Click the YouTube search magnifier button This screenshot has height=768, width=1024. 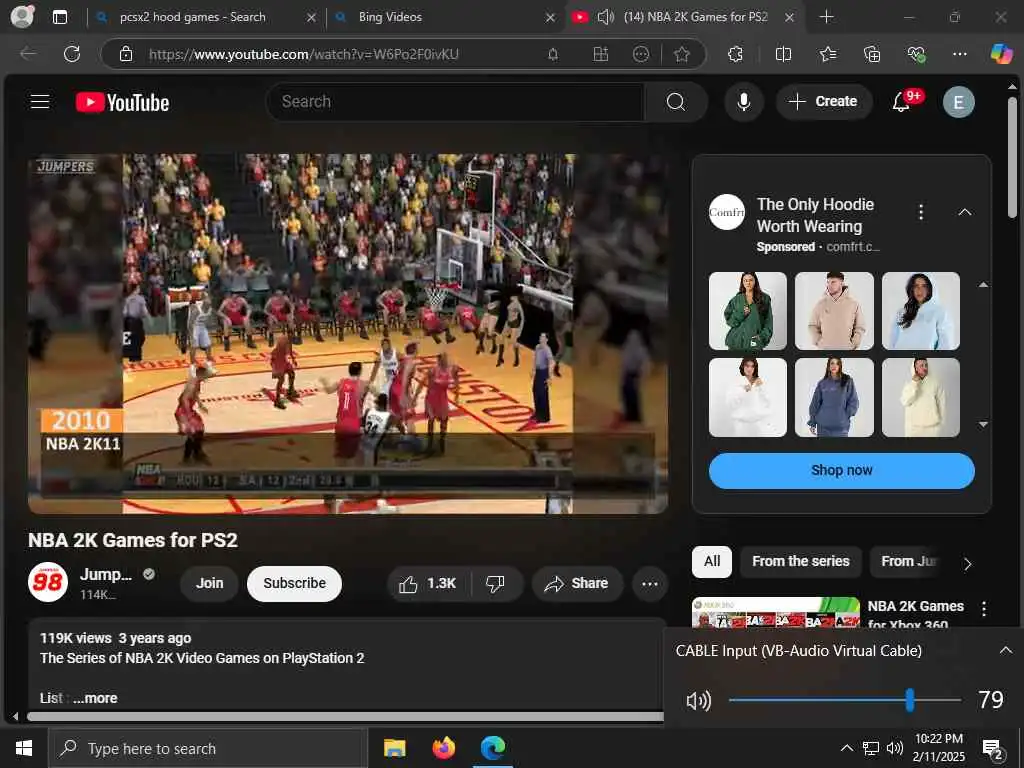click(x=675, y=102)
